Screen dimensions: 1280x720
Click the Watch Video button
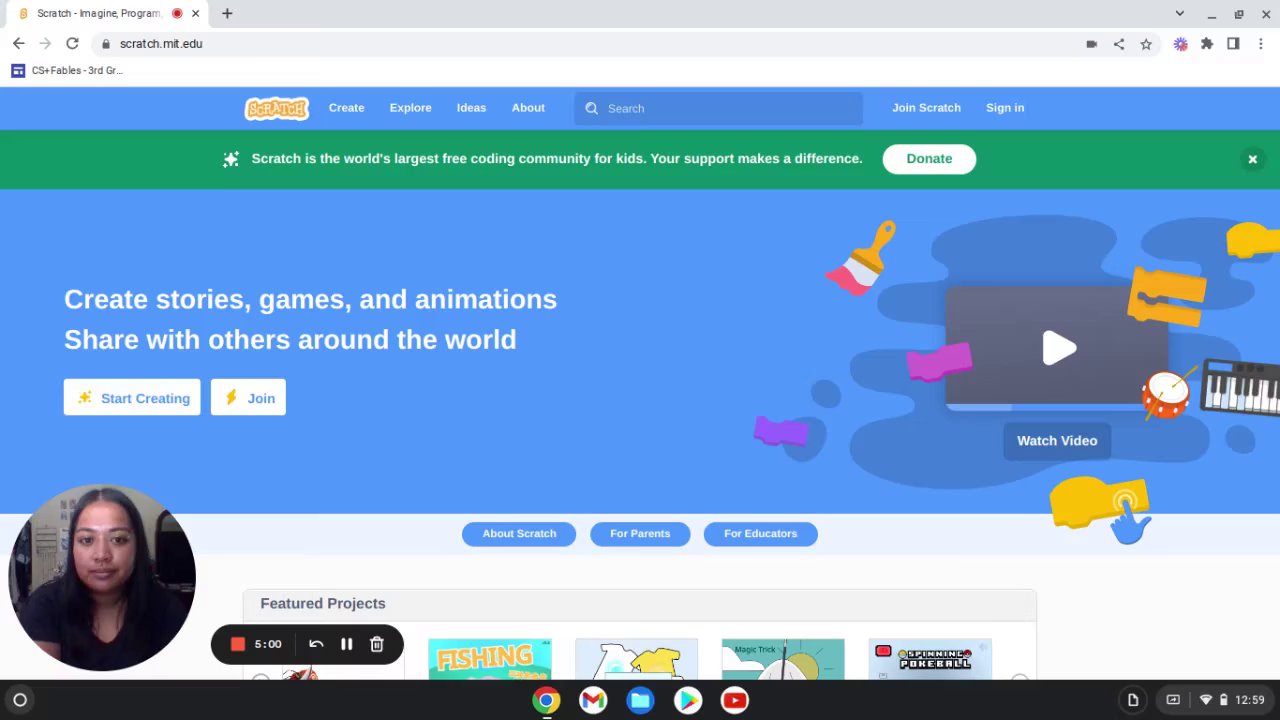(1057, 441)
